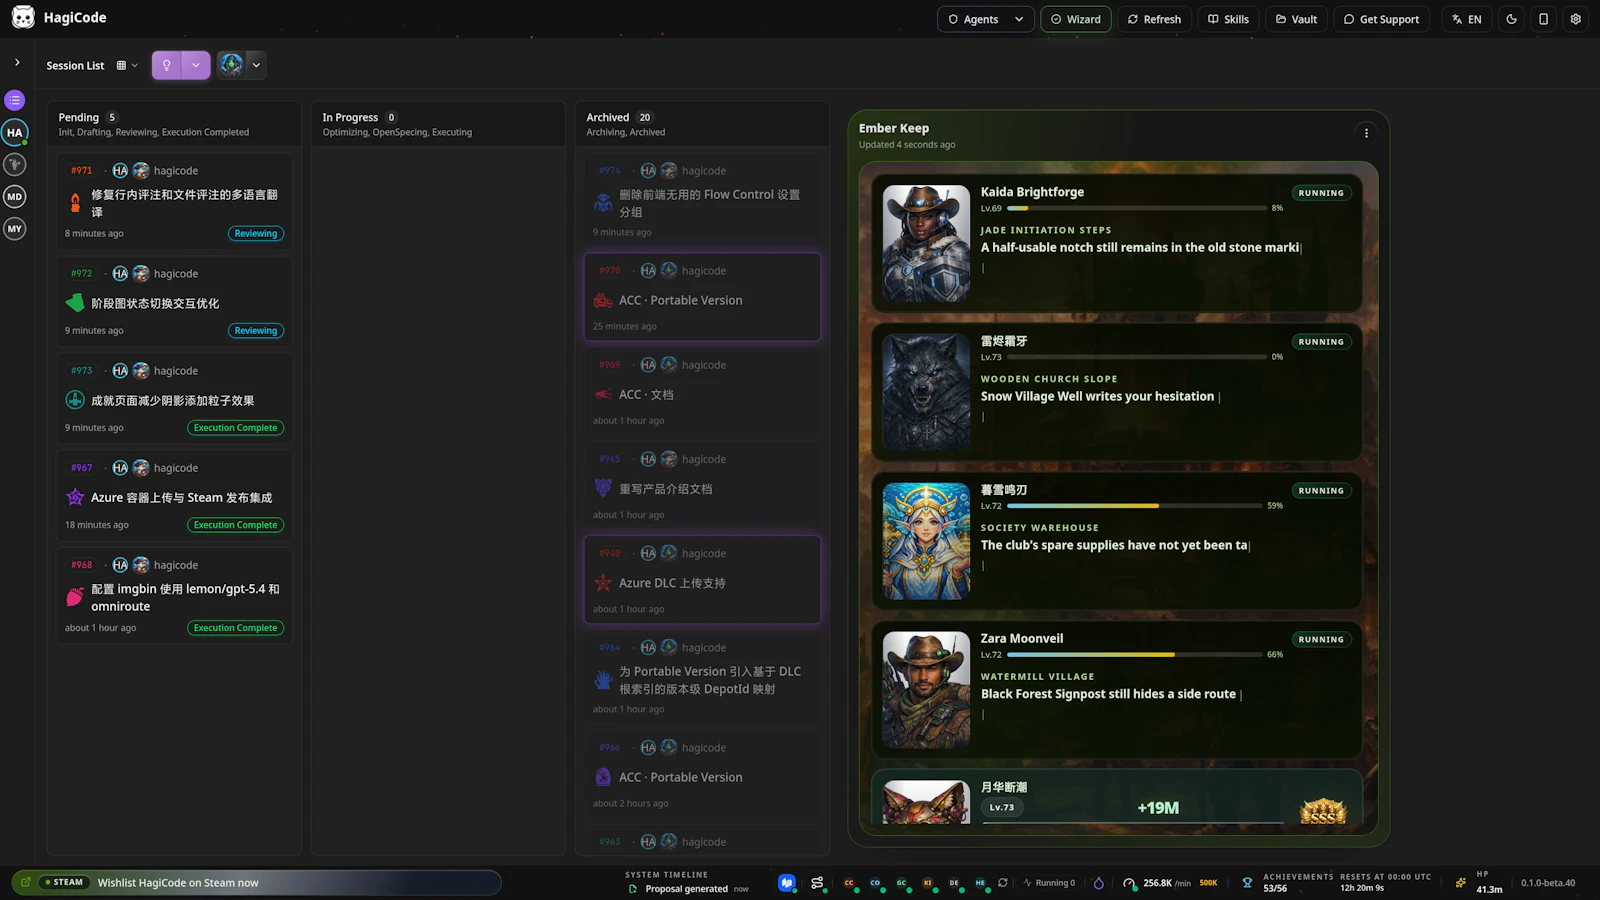
Task: Open the agent avatar dropdown next to Session List
Action: point(256,65)
